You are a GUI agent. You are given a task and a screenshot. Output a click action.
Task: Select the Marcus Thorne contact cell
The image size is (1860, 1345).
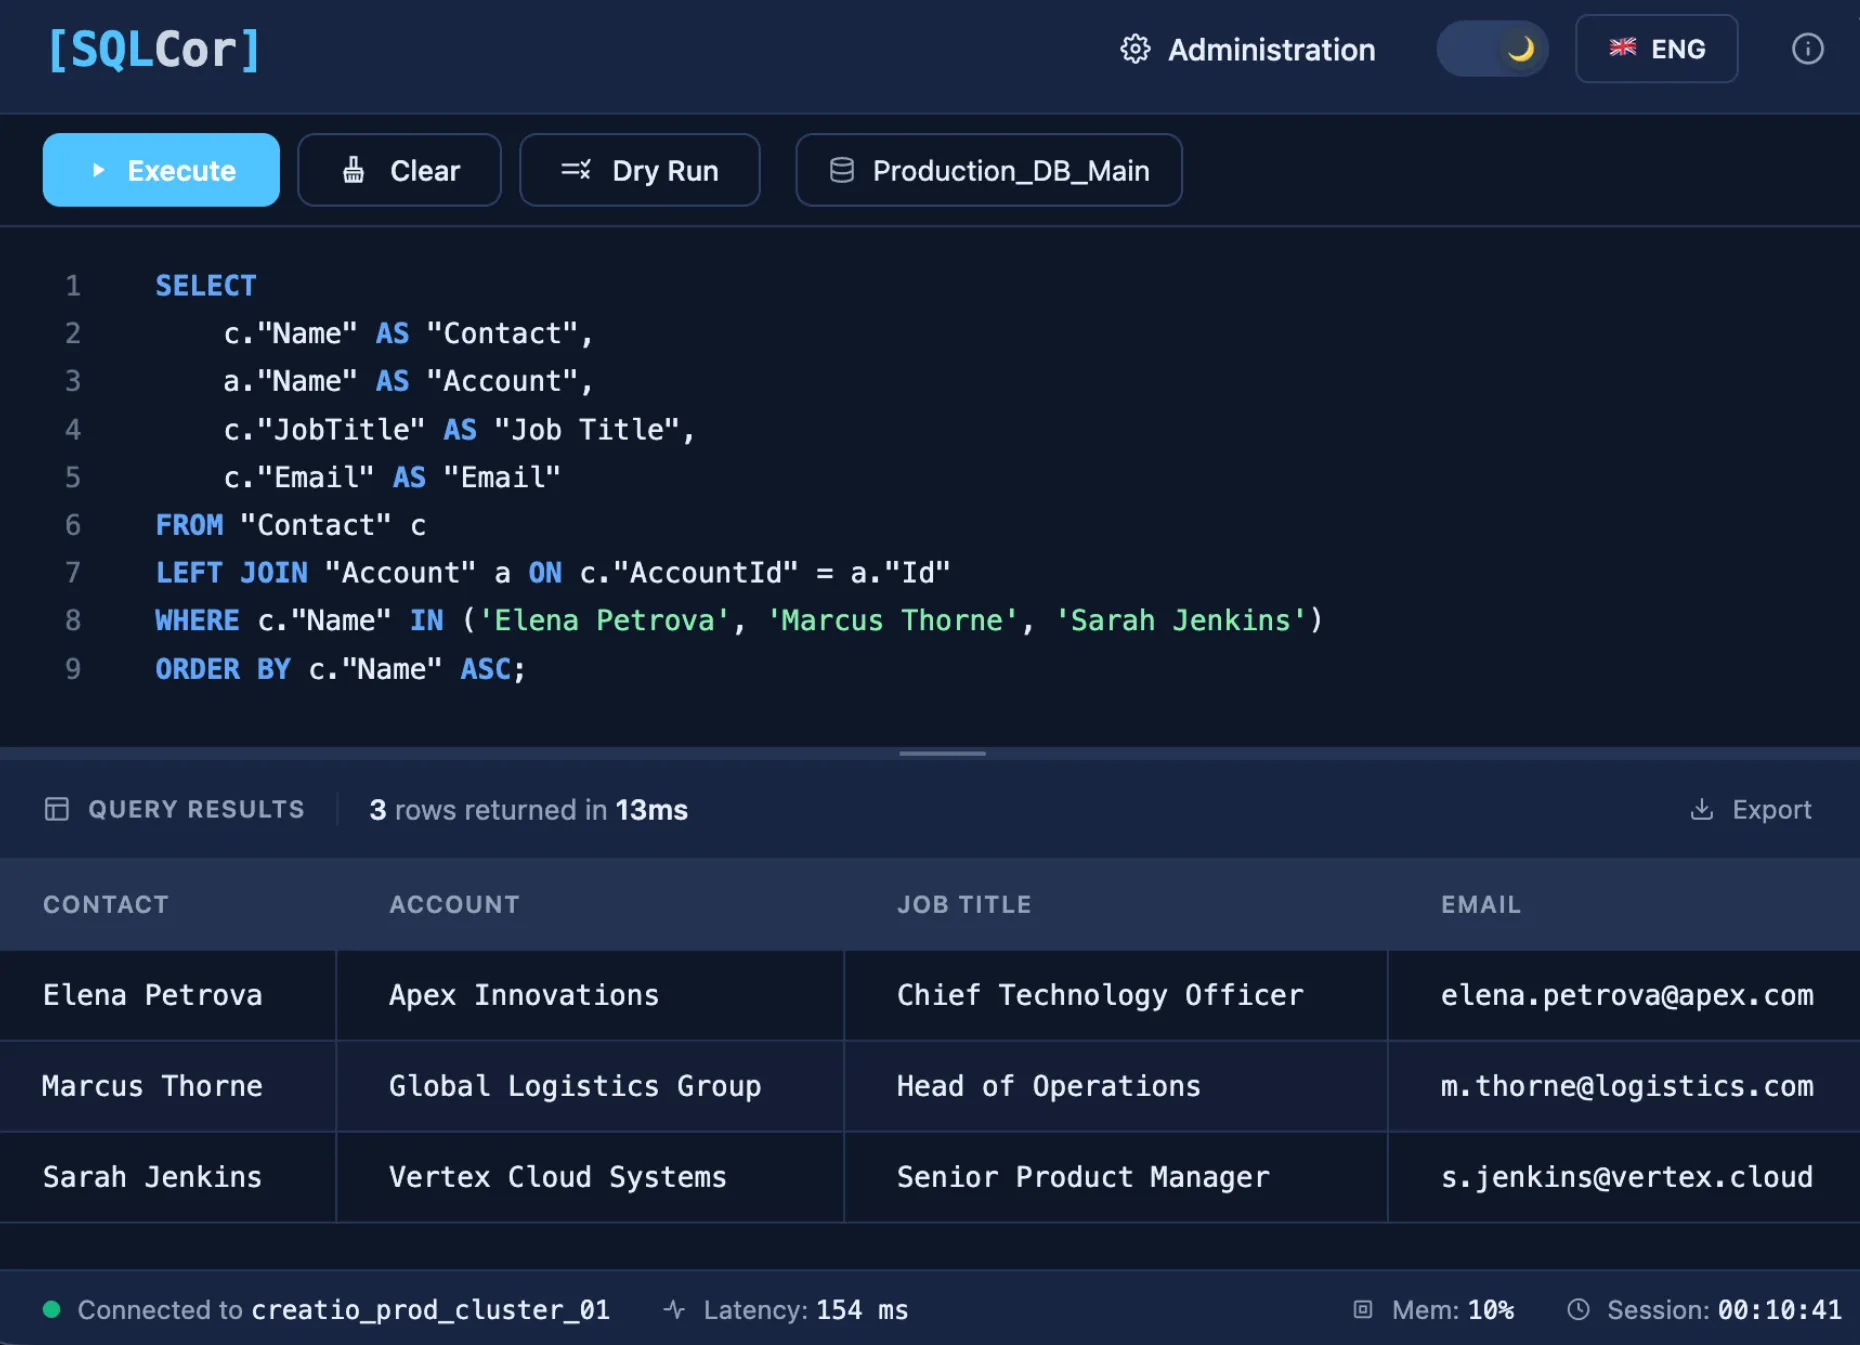point(168,1086)
